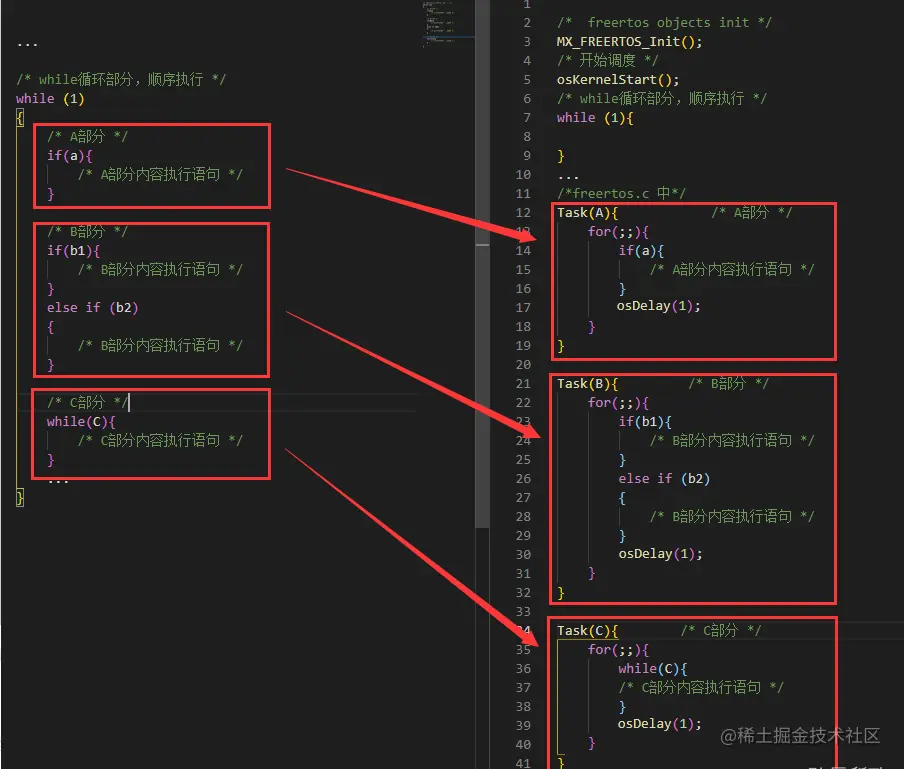Click line number 20 in the gutter
This screenshot has width=904, height=769.
tap(523, 365)
